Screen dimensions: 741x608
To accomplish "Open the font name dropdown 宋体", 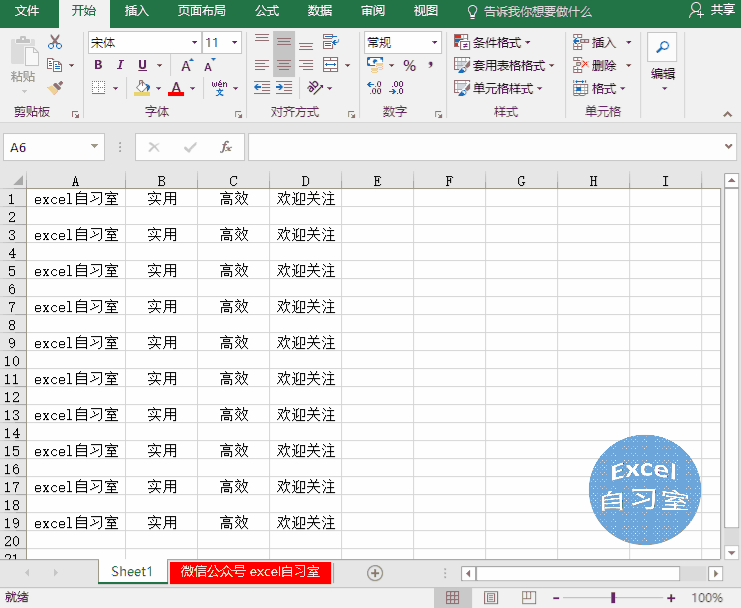I will pos(194,43).
